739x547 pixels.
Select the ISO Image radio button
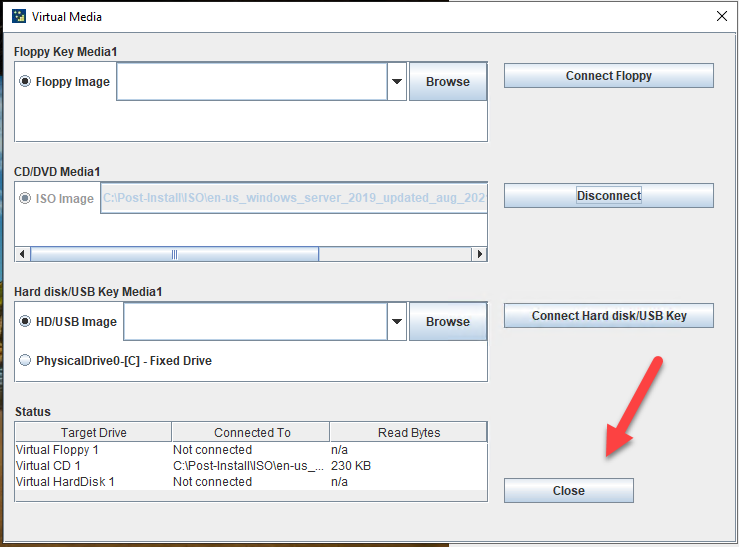[x=25, y=198]
